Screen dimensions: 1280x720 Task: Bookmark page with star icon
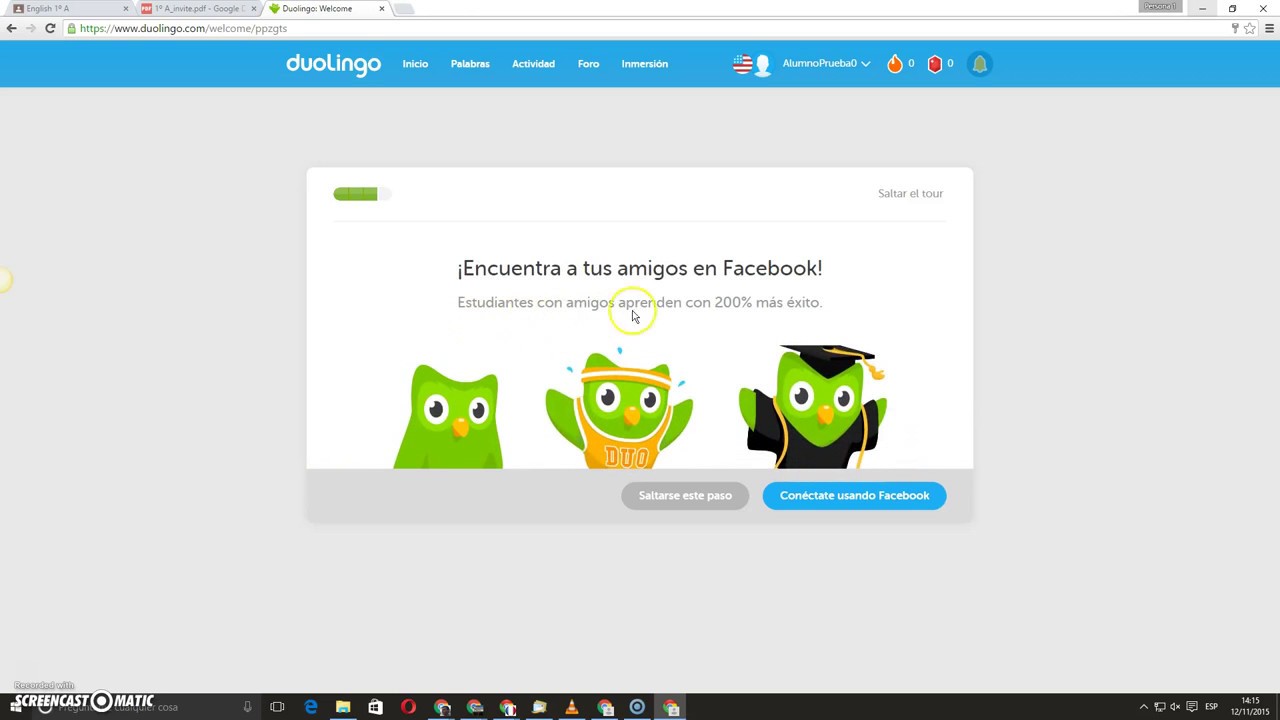coord(1250,28)
